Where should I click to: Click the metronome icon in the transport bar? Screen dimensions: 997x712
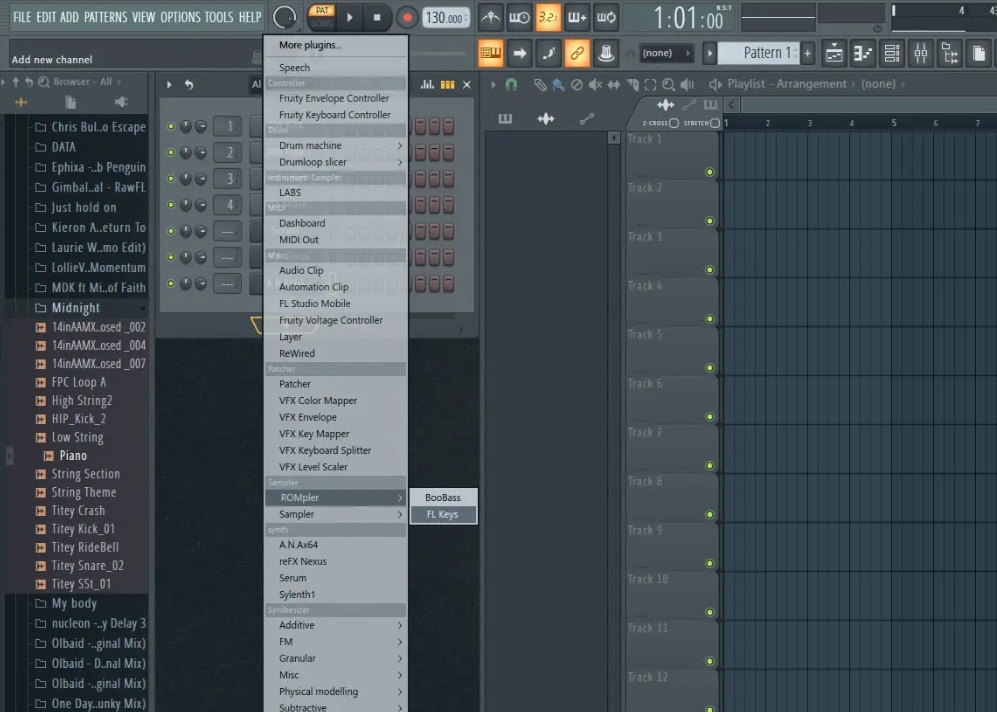(490, 17)
